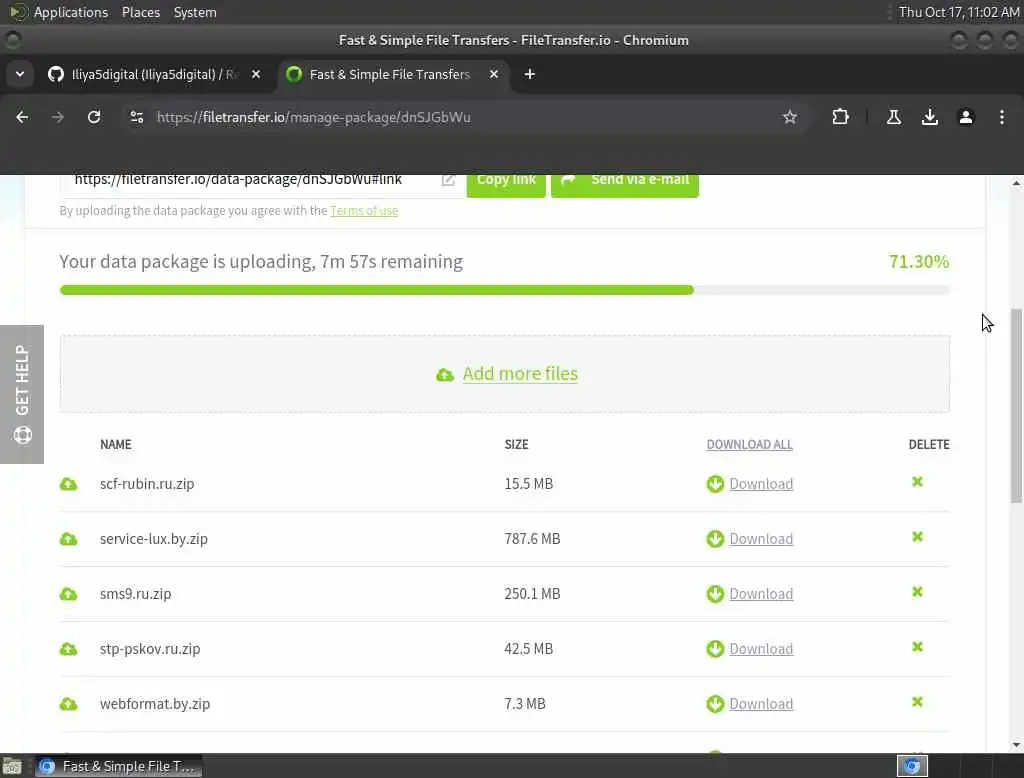Delete the sms9.ru.zip file
The height and width of the screenshot is (778, 1024).
917,592
